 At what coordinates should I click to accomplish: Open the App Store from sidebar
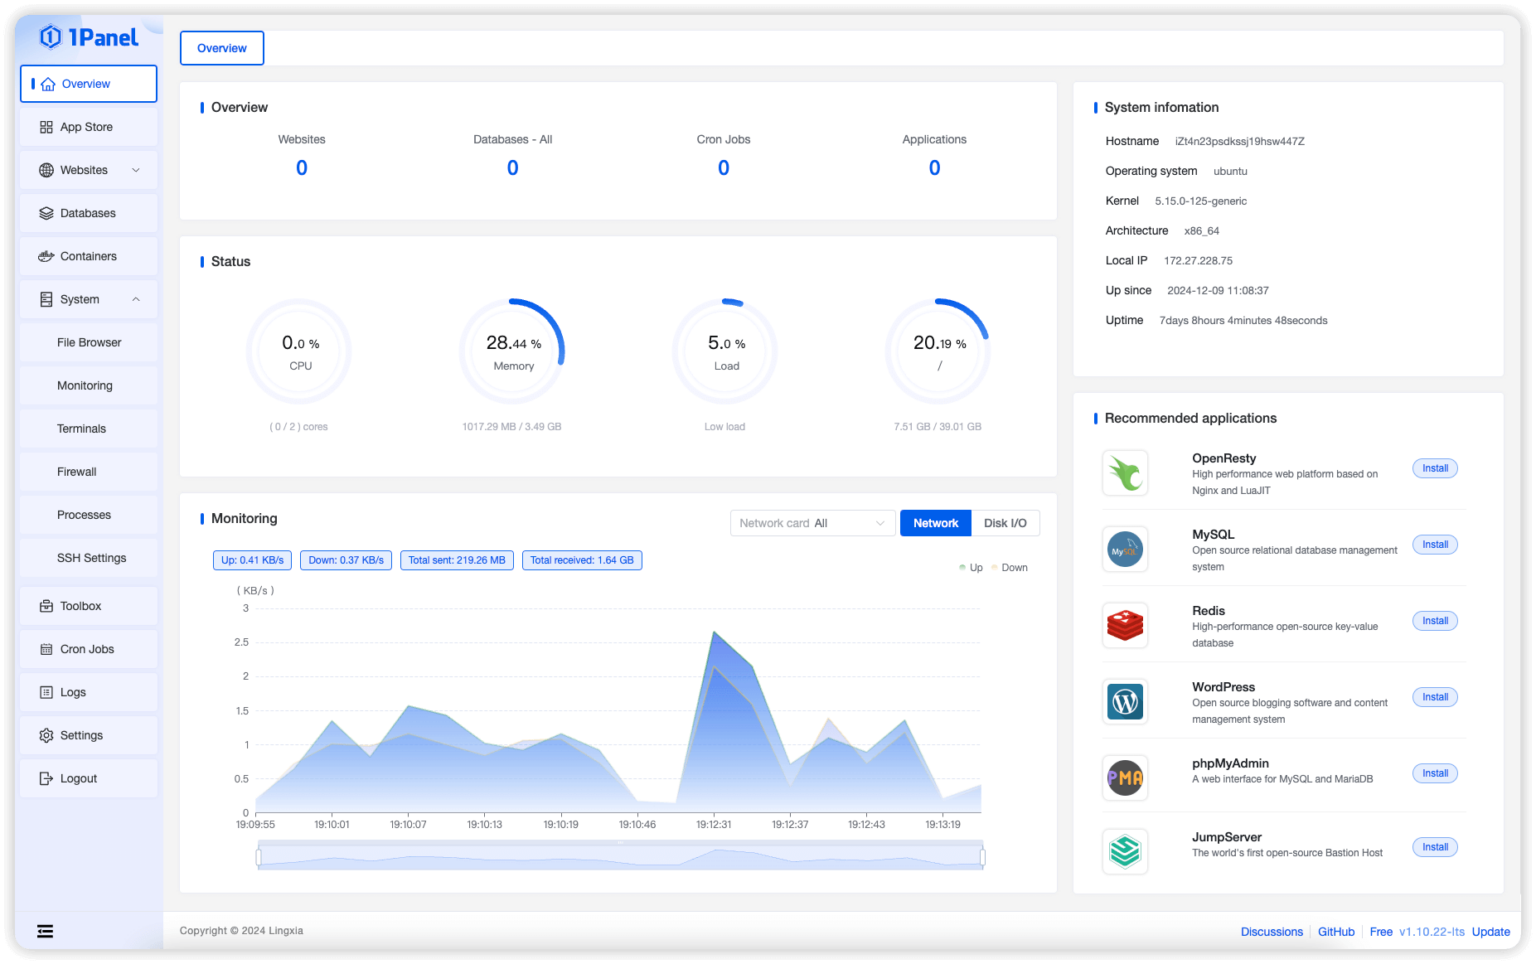[x=88, y=126]
